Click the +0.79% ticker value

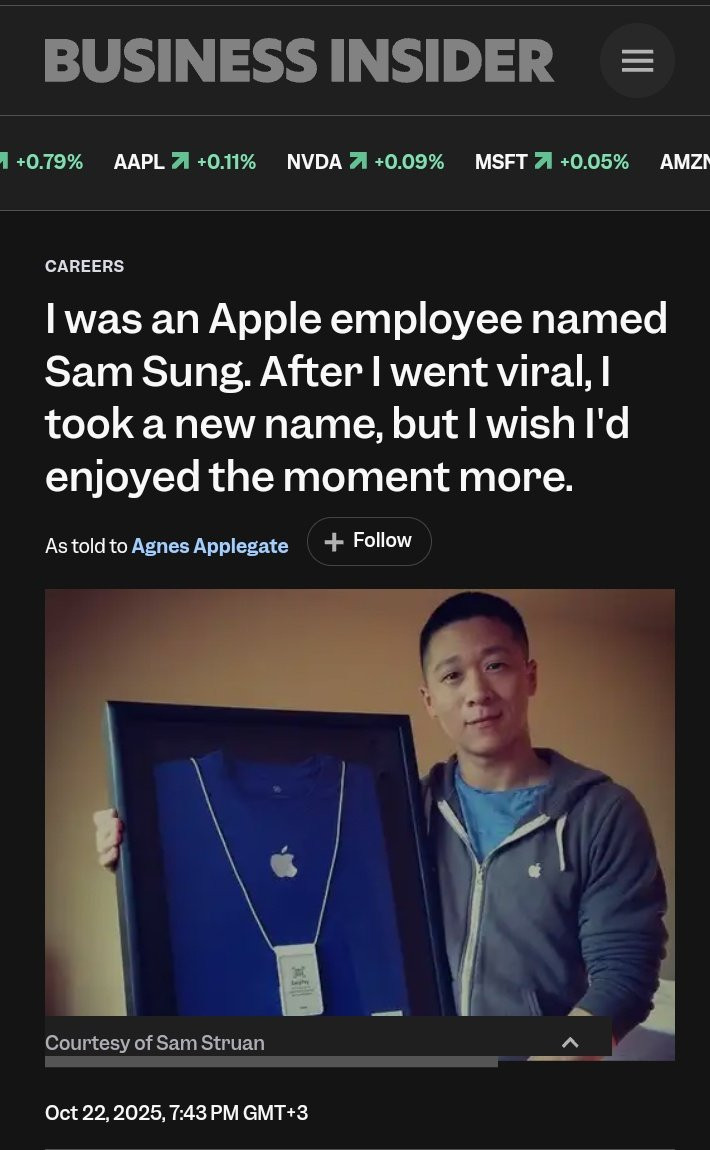tap(49, 161)
